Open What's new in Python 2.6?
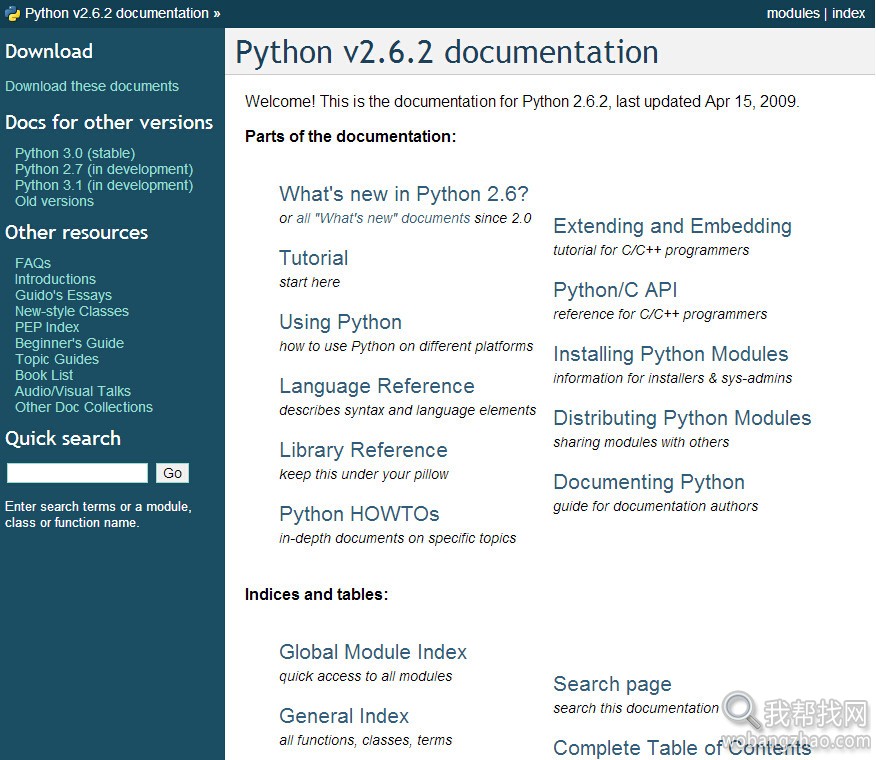This screenshot has width=876, height=760. point(403,194)
